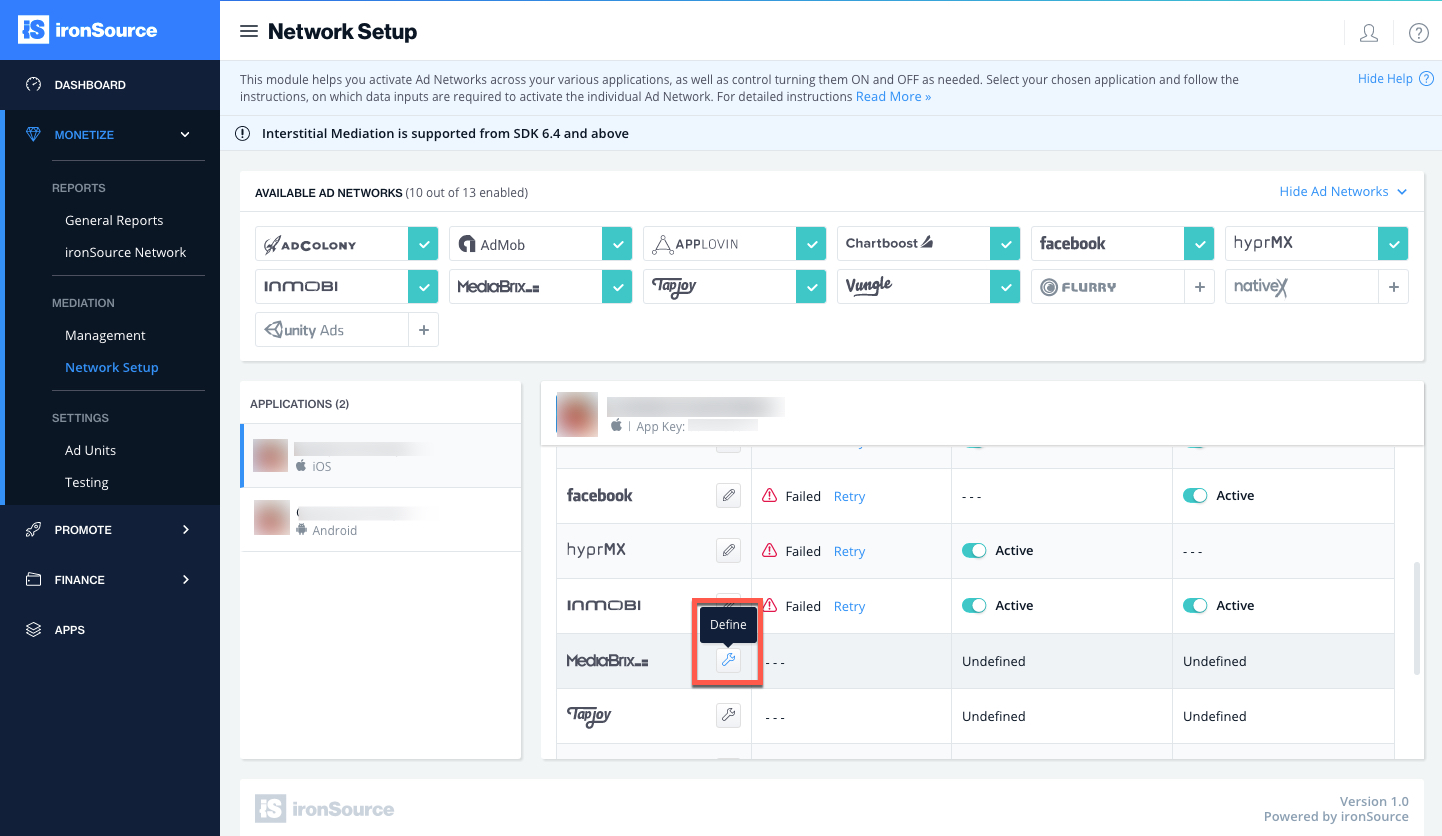Click the wrench icon for Tapjoy
This screenshot has width=1442, height=836.
(728, 715)
